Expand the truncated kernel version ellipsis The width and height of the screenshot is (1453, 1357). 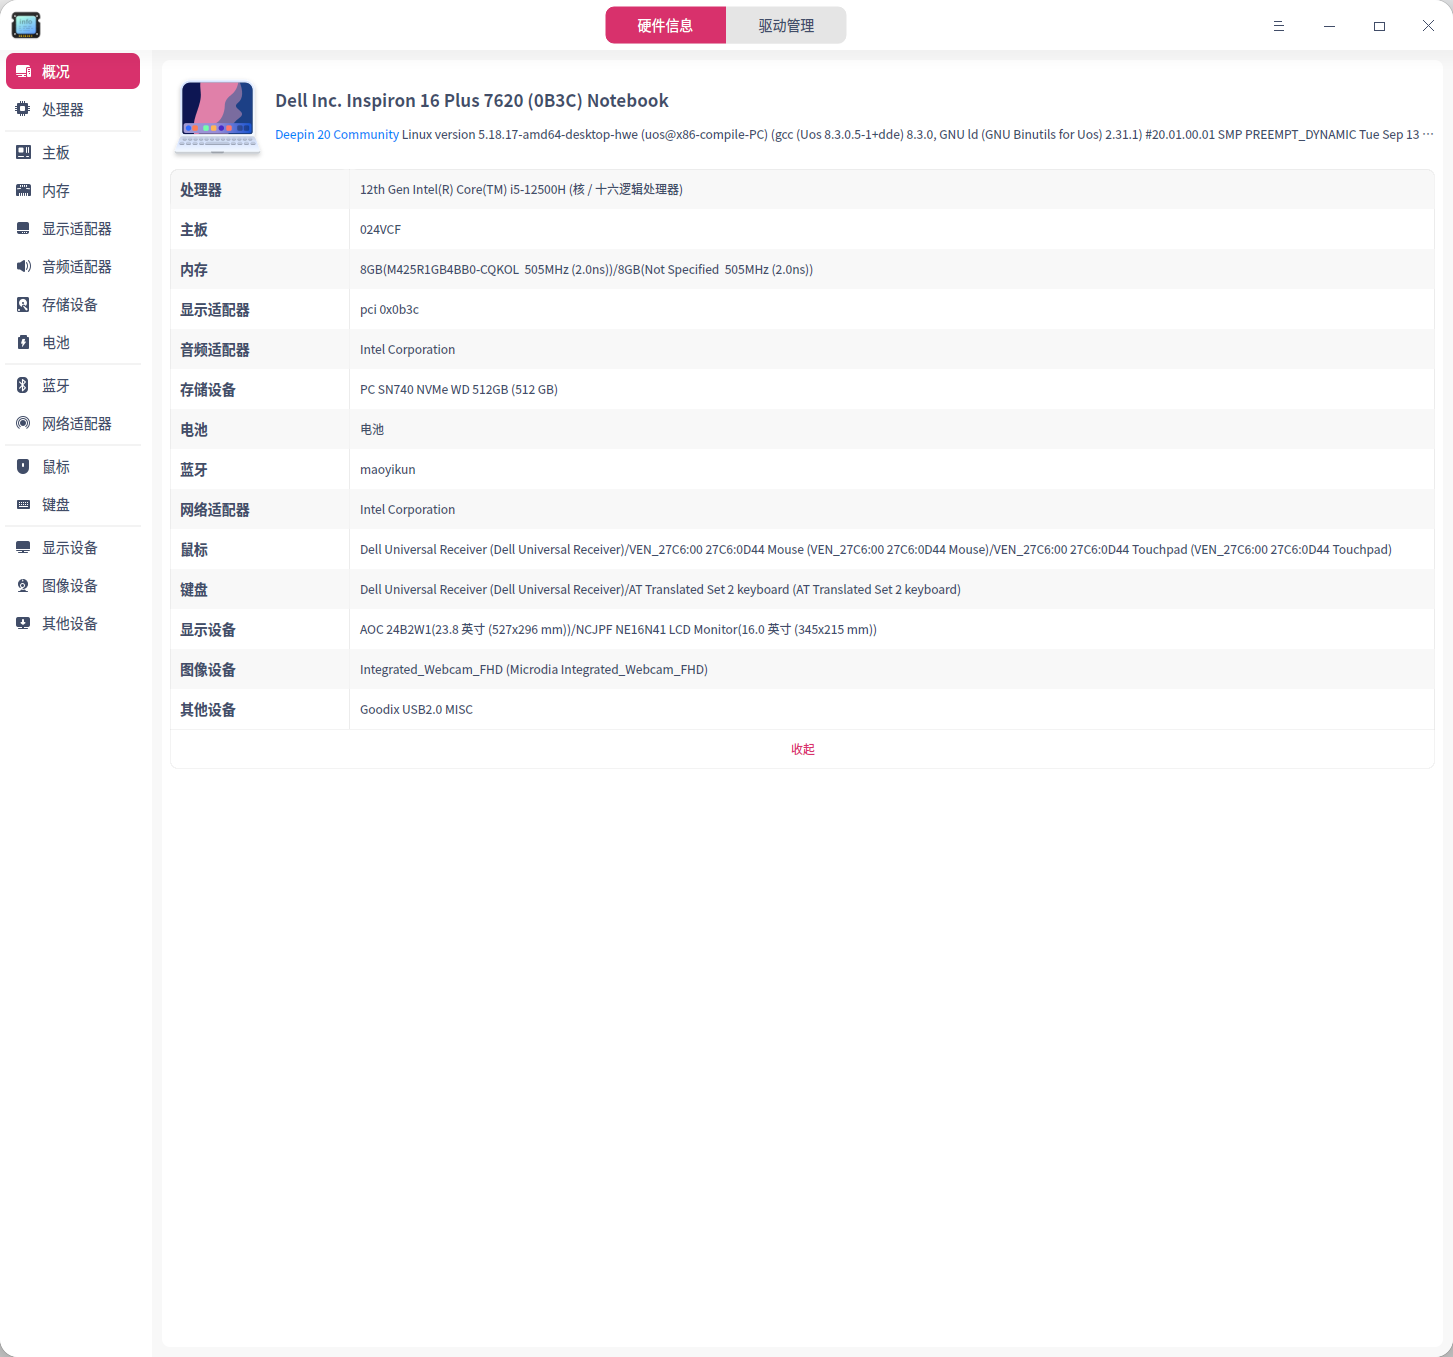tap(1428, 135)
